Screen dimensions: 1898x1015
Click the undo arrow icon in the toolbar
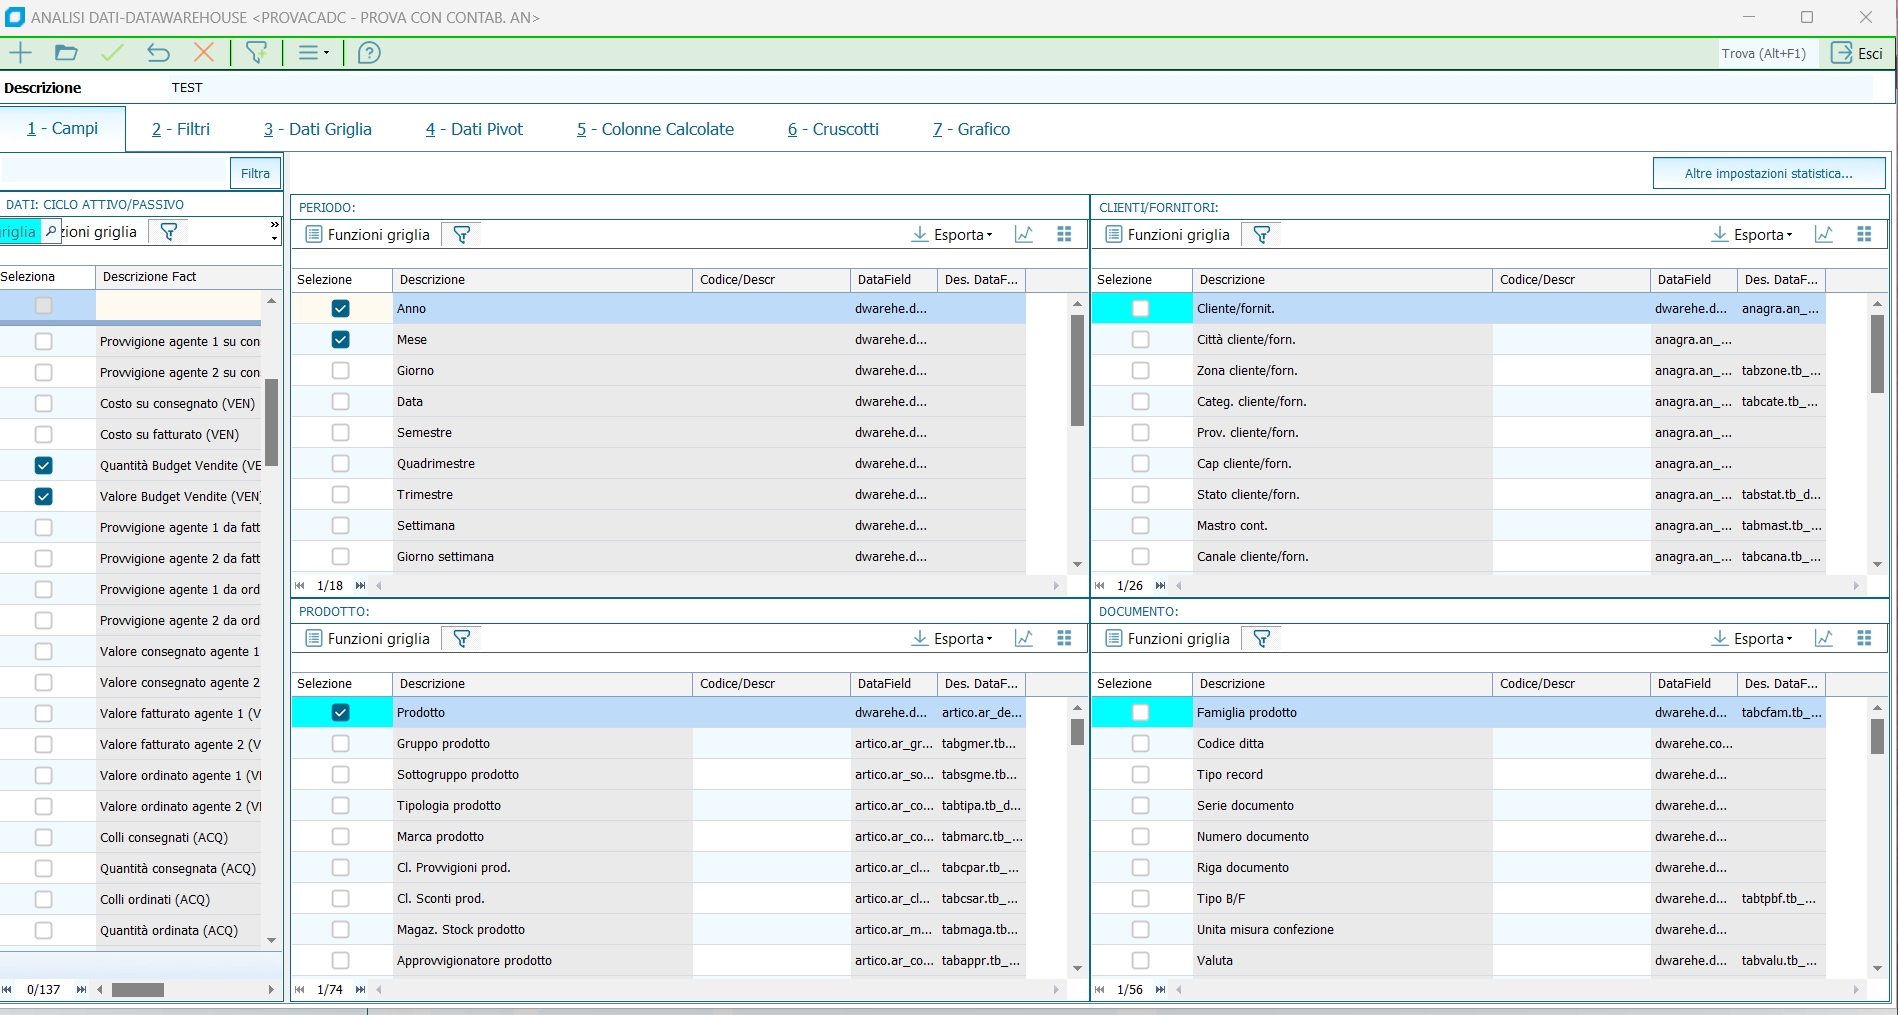[158, 53]
